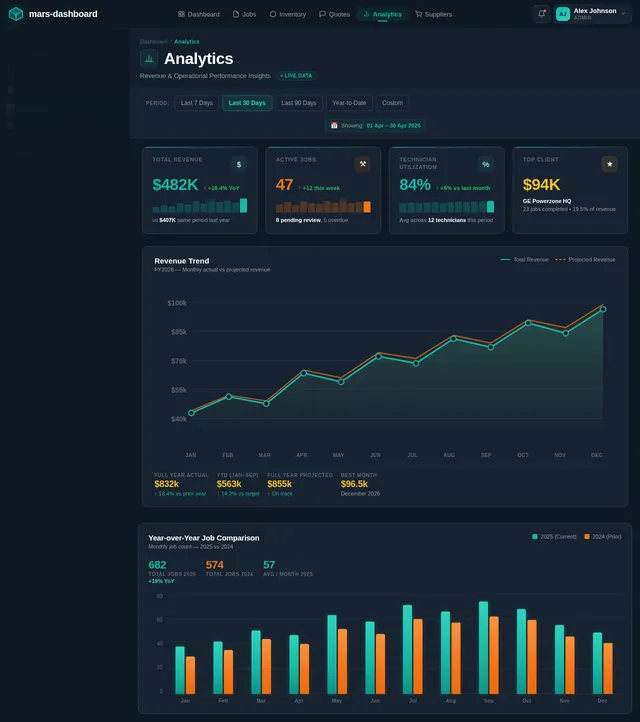Click the January data point on Revenue Trend
Screen dimensions: 640x722
click(x=192, y=413)
